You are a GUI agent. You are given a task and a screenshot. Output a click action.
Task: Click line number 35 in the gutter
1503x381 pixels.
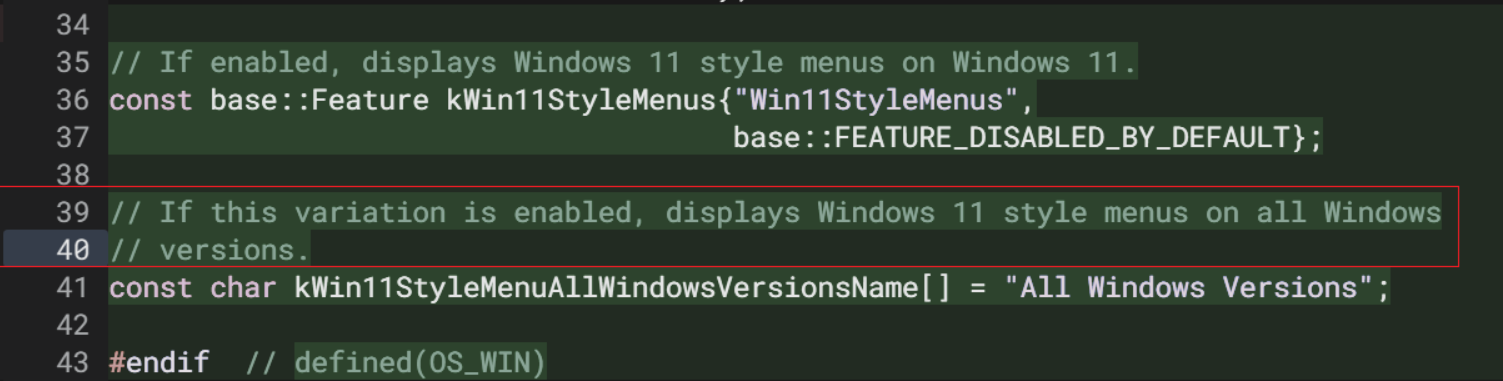(73, 62)
